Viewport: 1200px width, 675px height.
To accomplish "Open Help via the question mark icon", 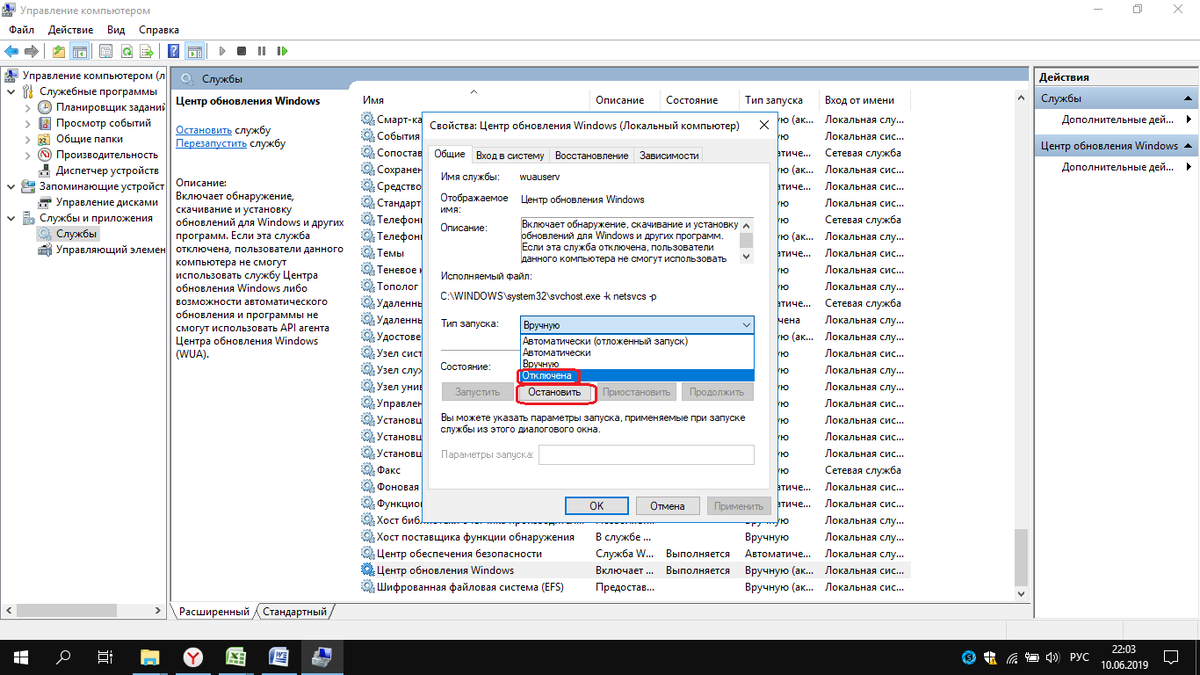I will pyautogui.click(x=174, y=51).
